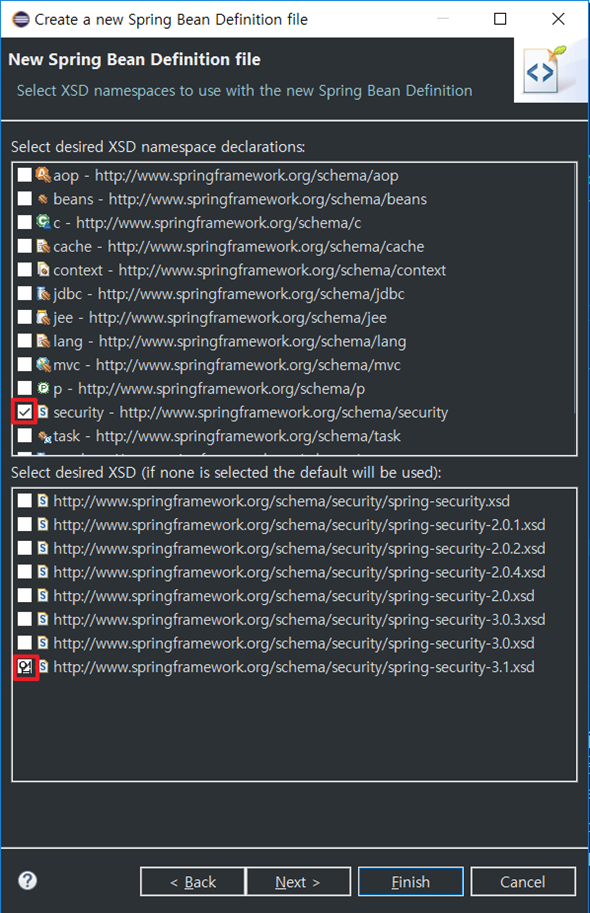Open help via the question mark icon
The width and height of the screenshot is (590, 913).
pyautogui.click(x=27, y=880)
